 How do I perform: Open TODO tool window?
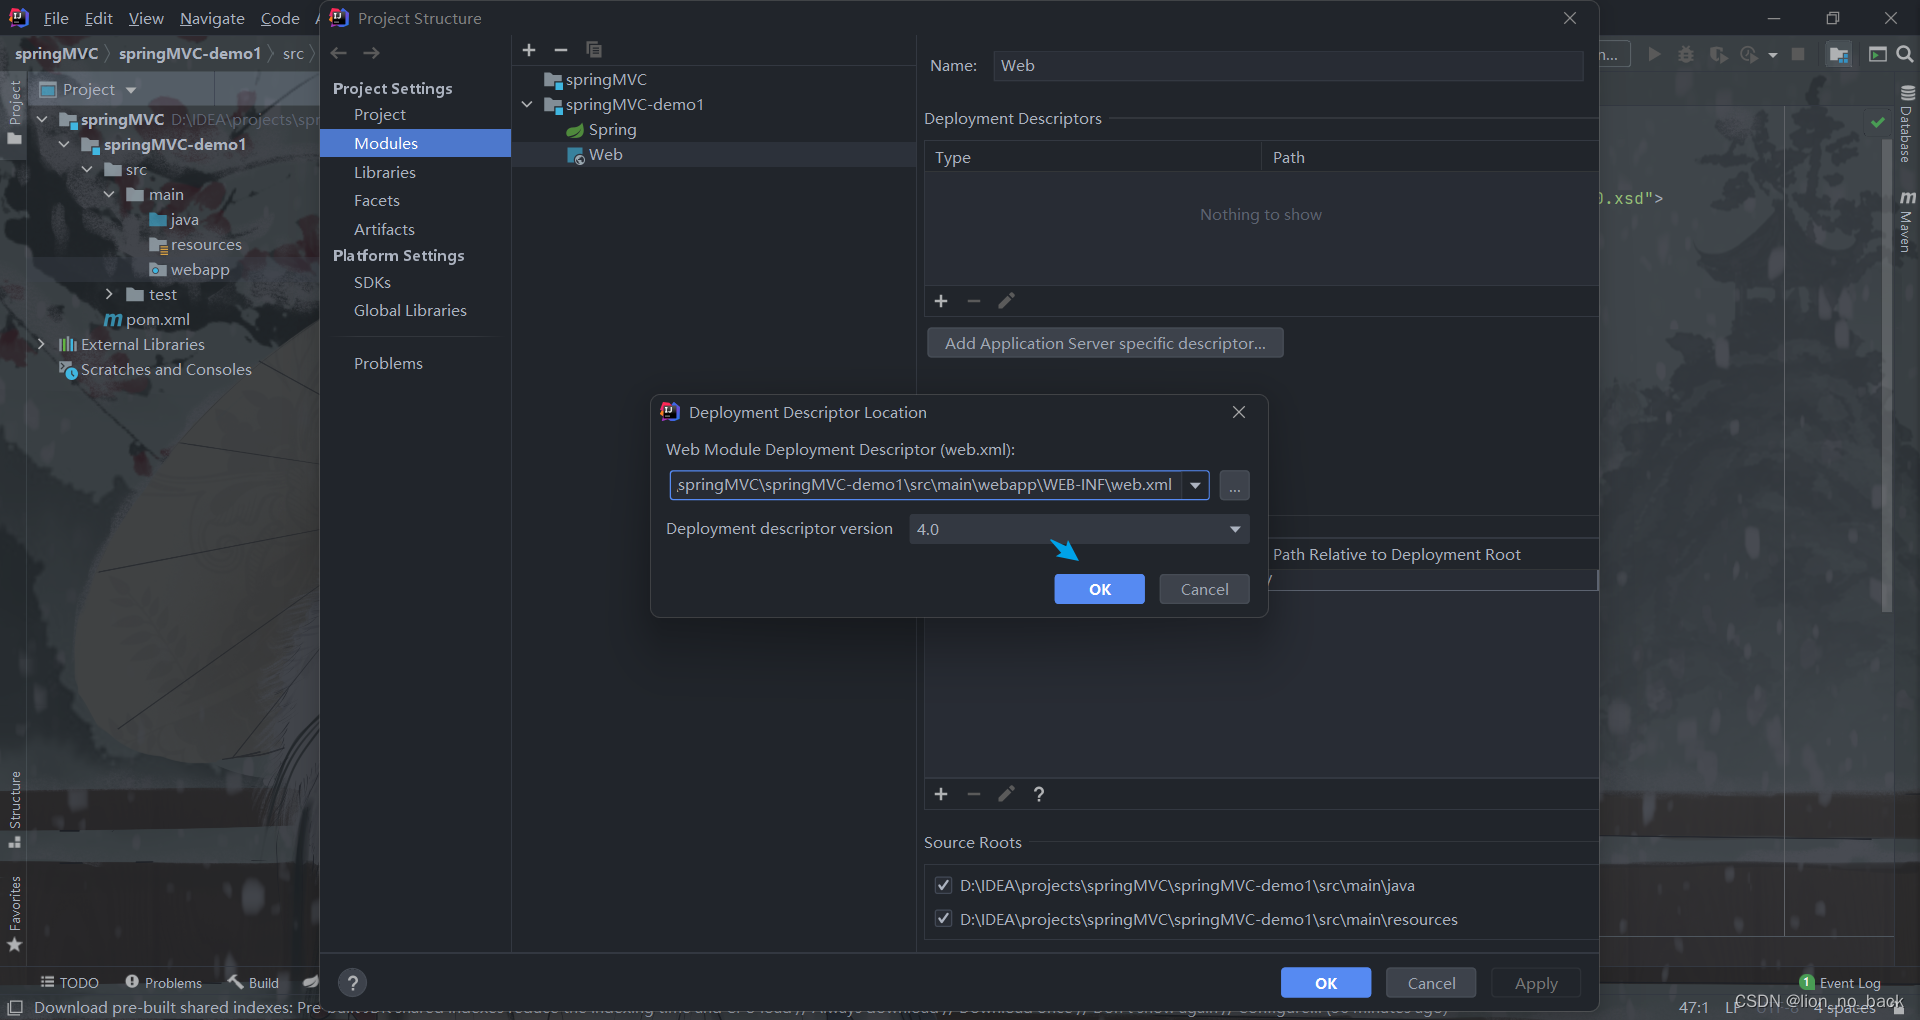click(x=70, y=983)
